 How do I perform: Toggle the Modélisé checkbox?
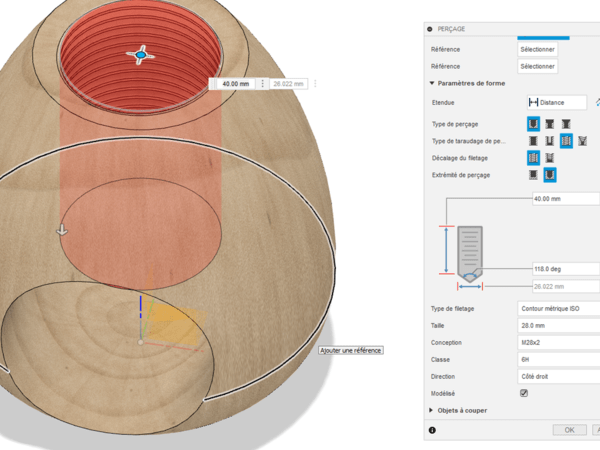pyautogui.click(x=524, y=393)
